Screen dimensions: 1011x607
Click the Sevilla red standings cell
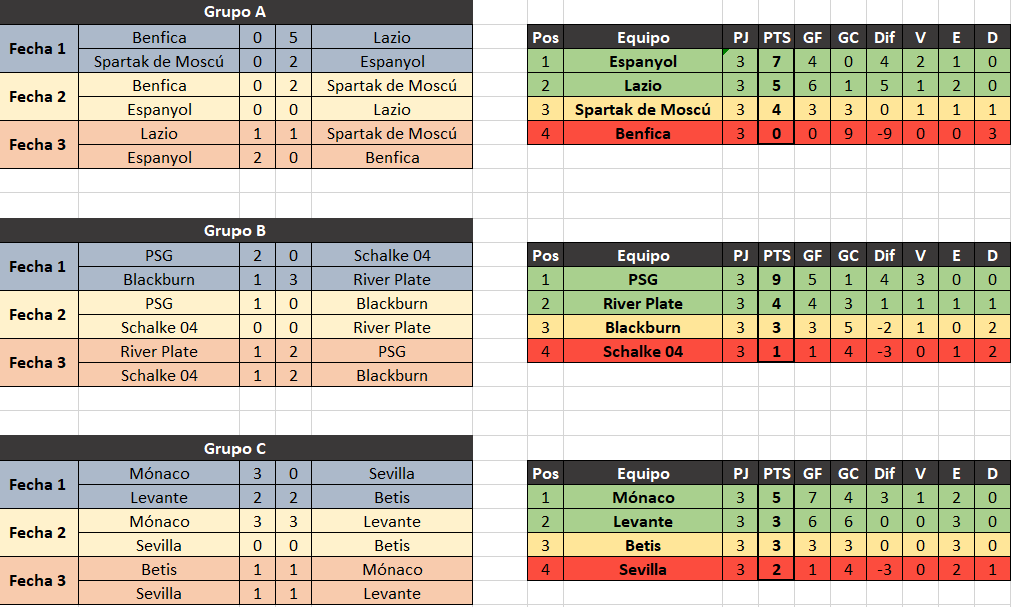click(643, 570)
